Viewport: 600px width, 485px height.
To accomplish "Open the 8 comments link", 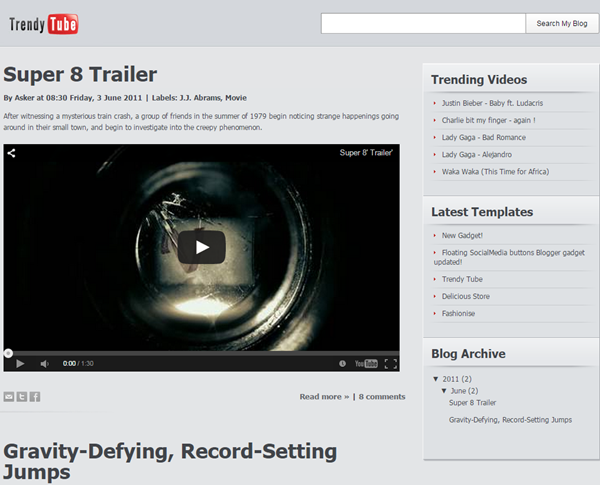I will (382, 397).
